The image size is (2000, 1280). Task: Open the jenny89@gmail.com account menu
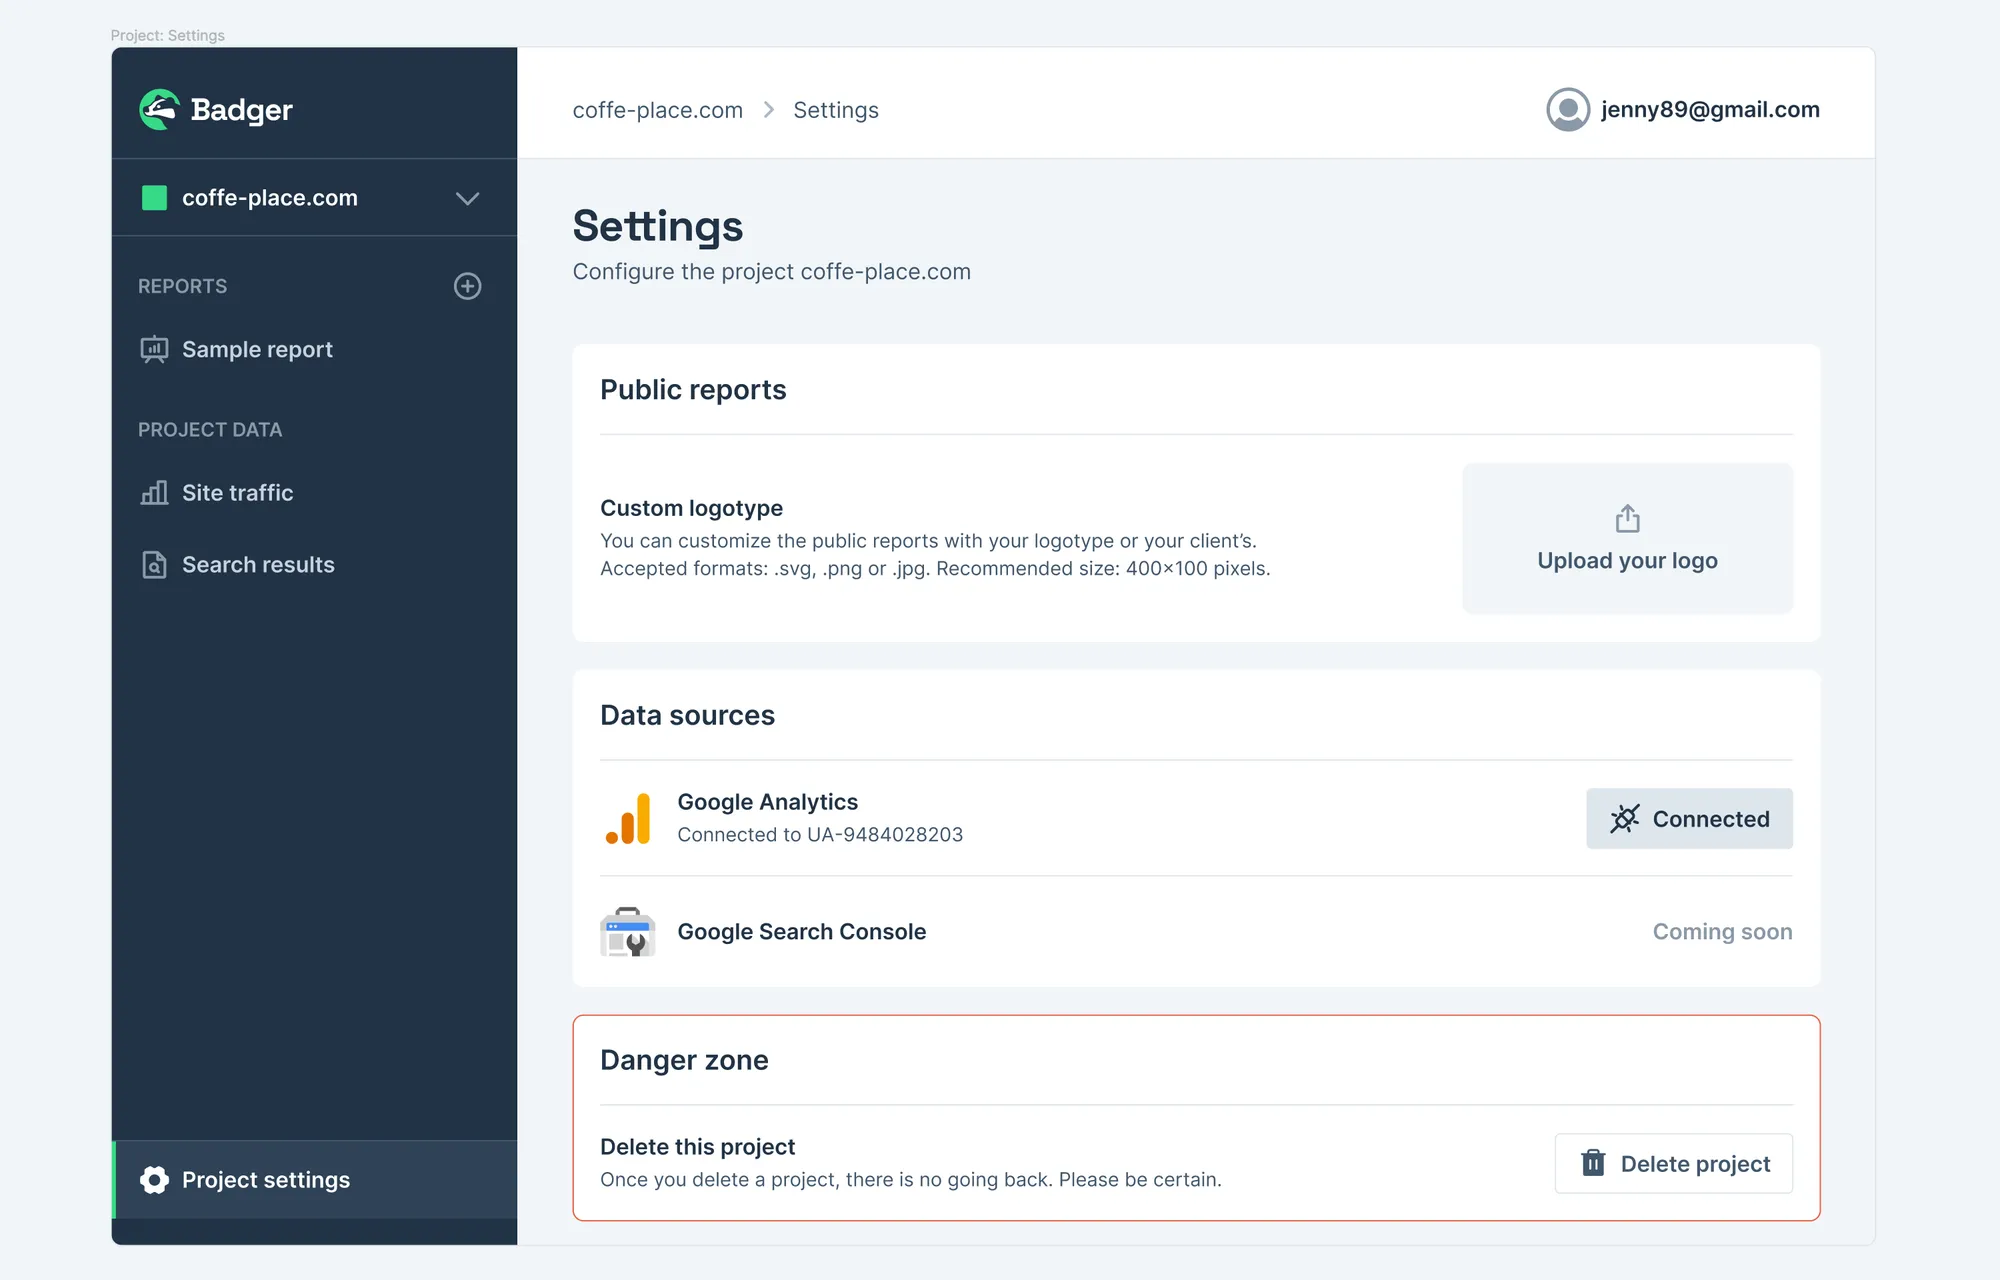1683,110
